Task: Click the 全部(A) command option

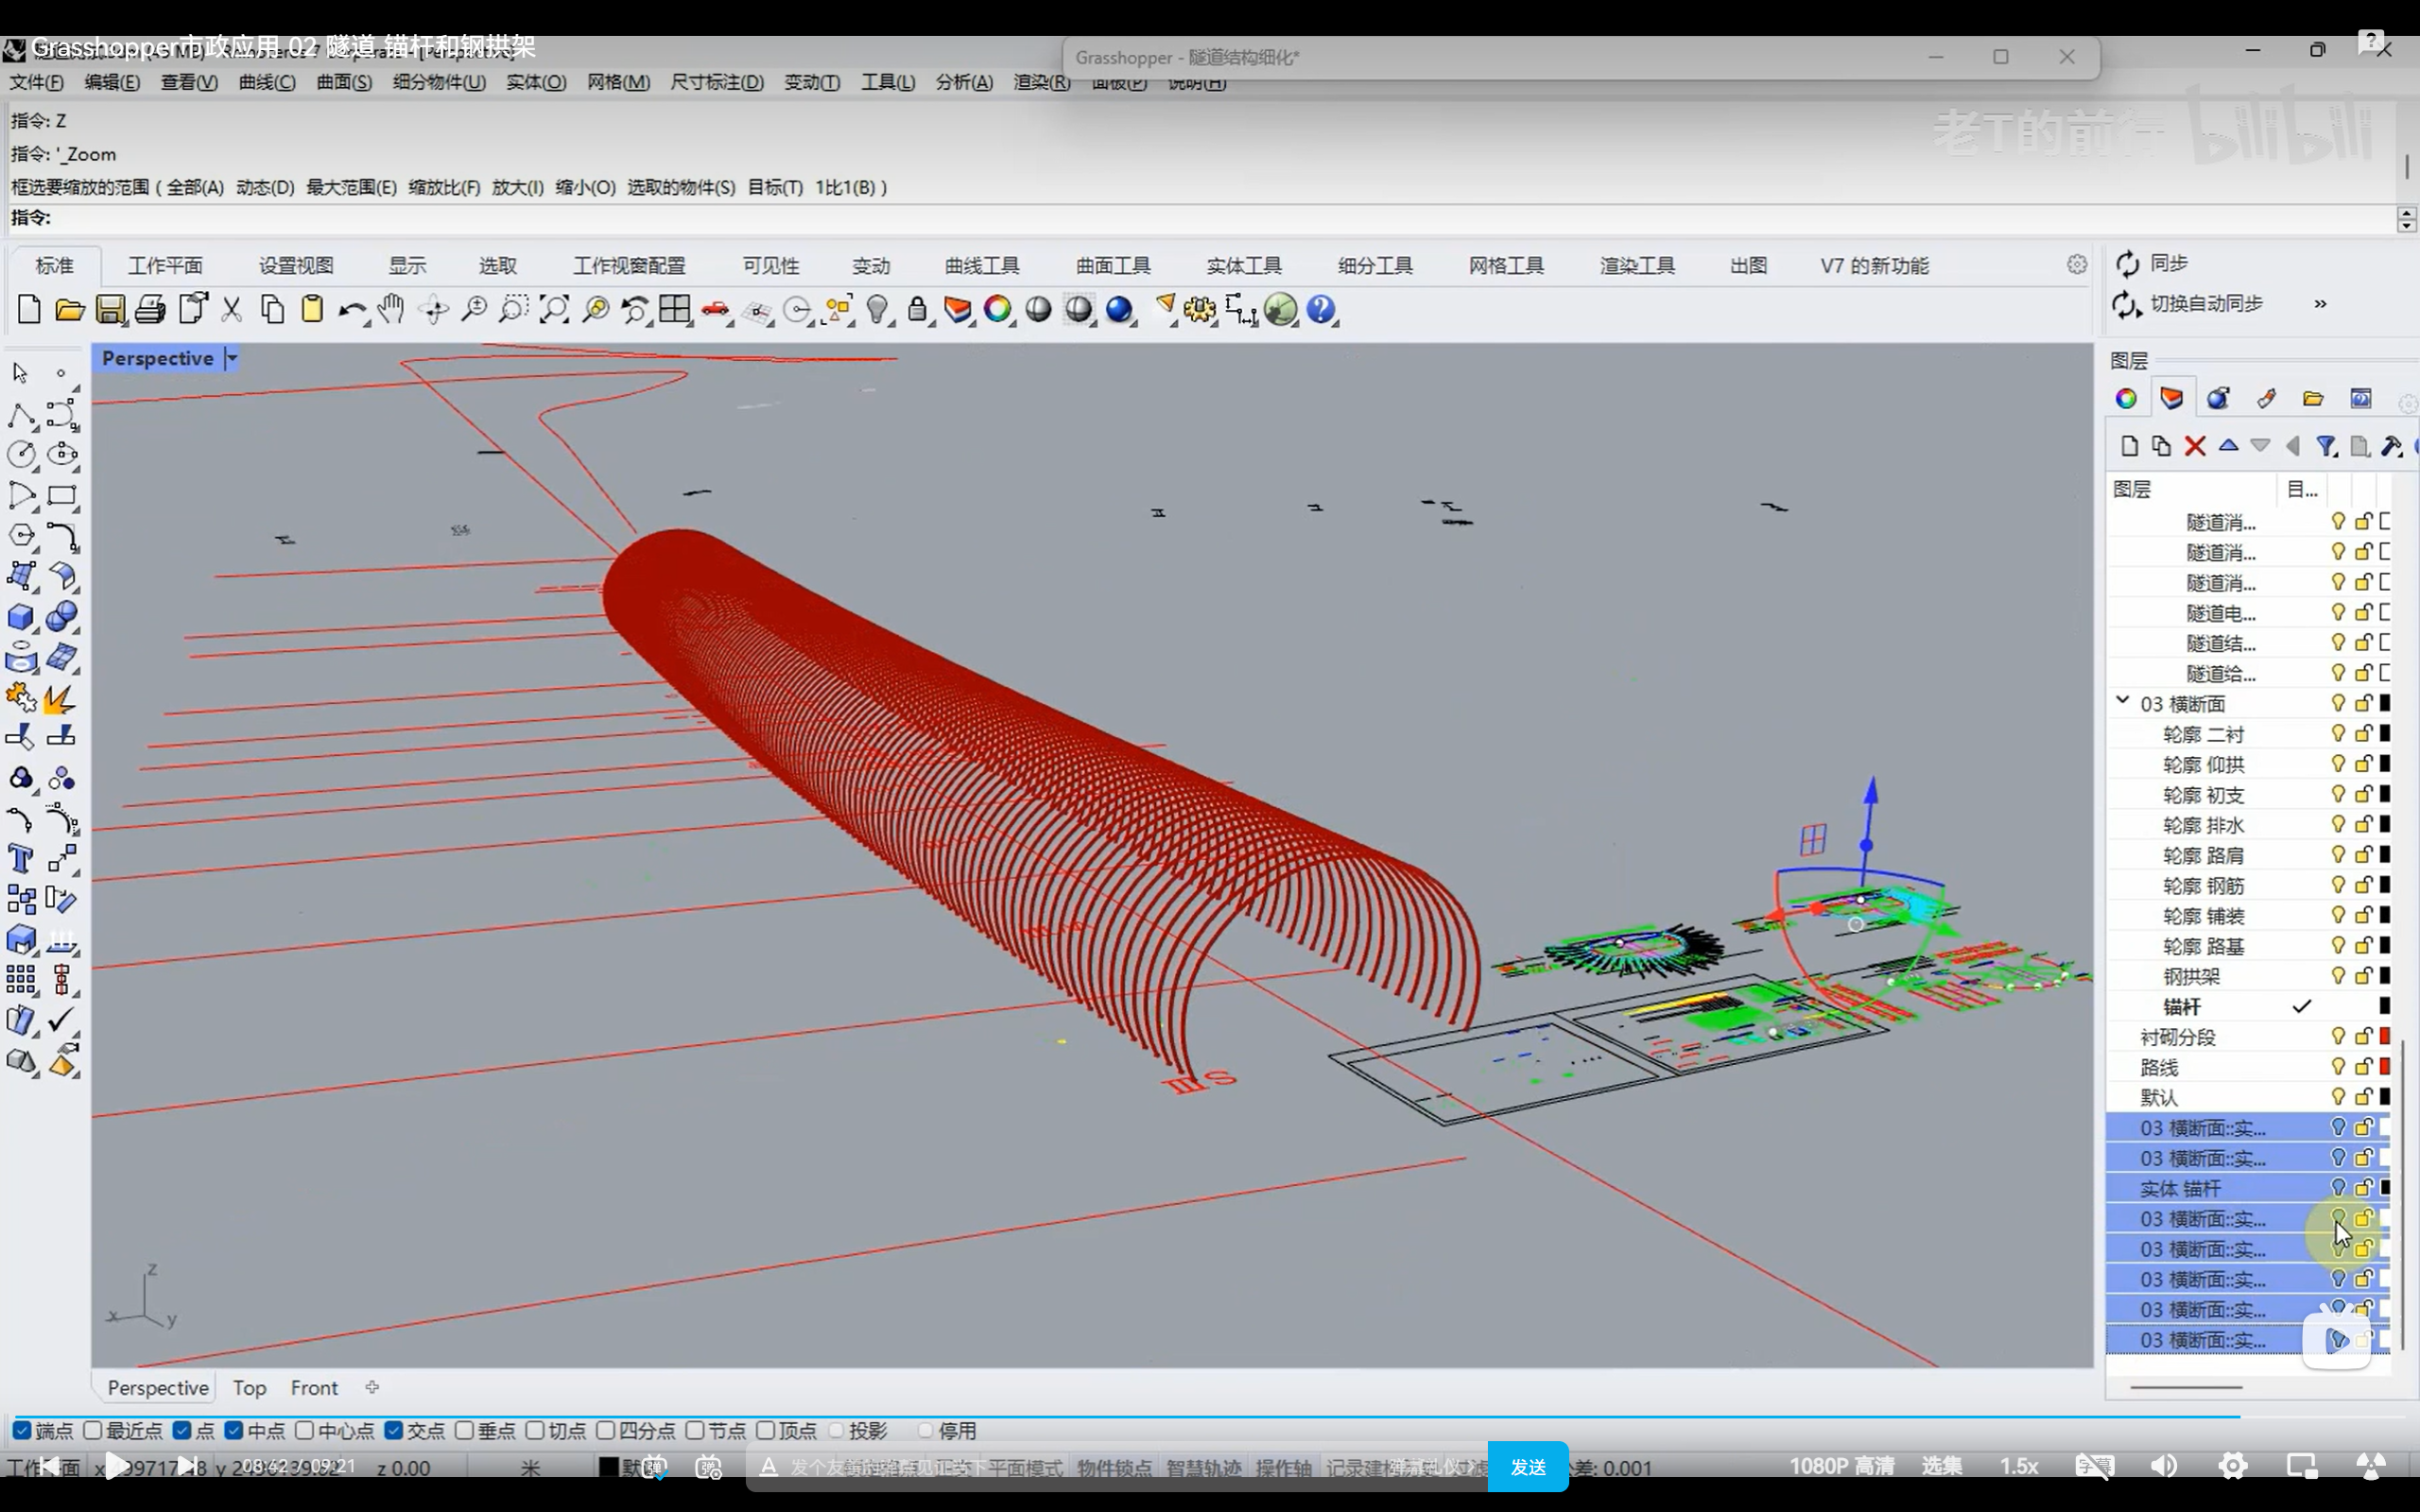Action: pos(195,187)
